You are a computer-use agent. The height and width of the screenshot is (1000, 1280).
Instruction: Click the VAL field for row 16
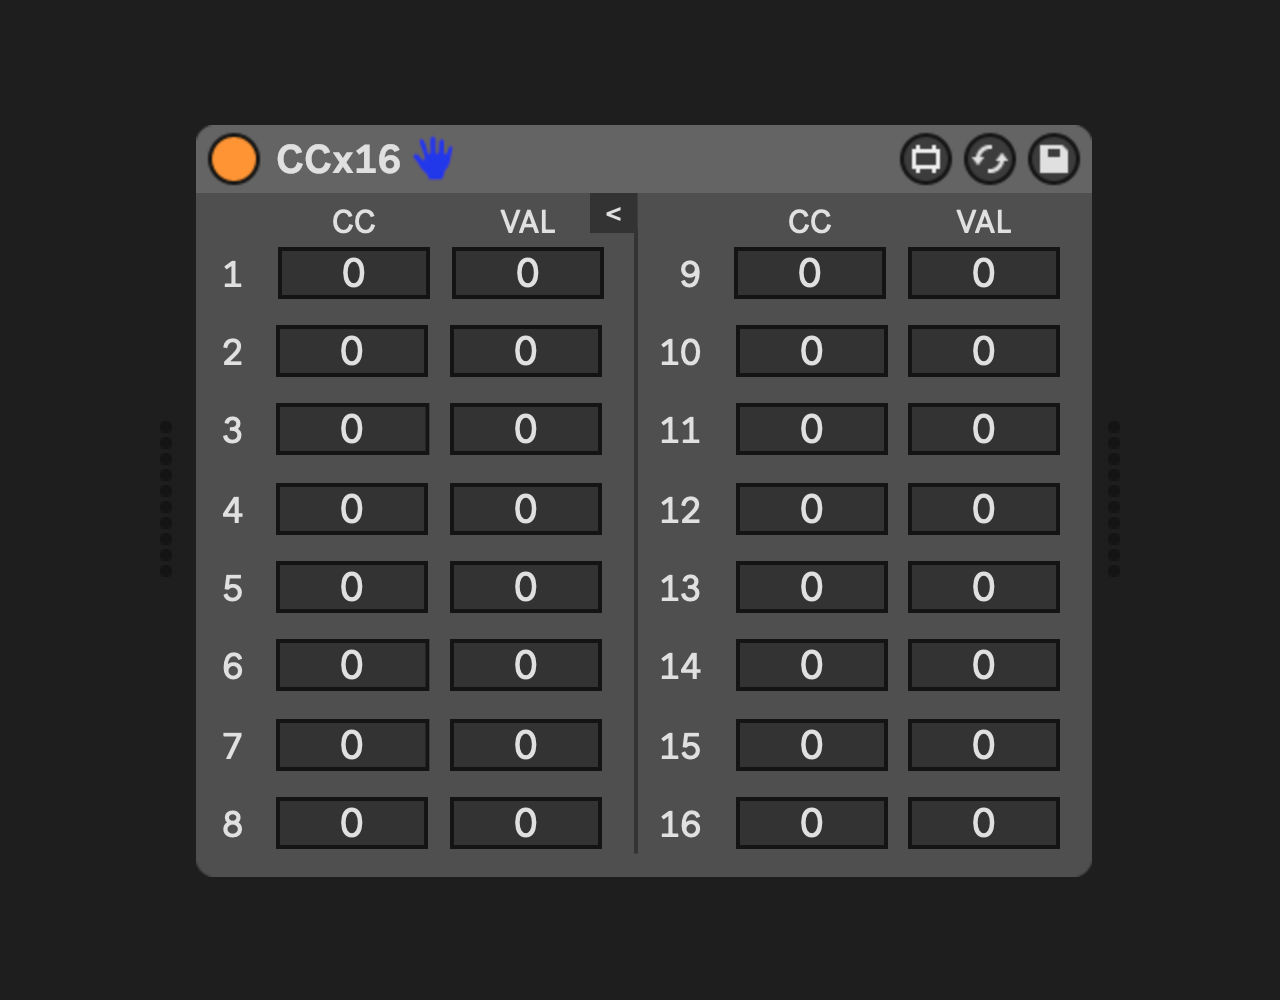tap(984, 823)
